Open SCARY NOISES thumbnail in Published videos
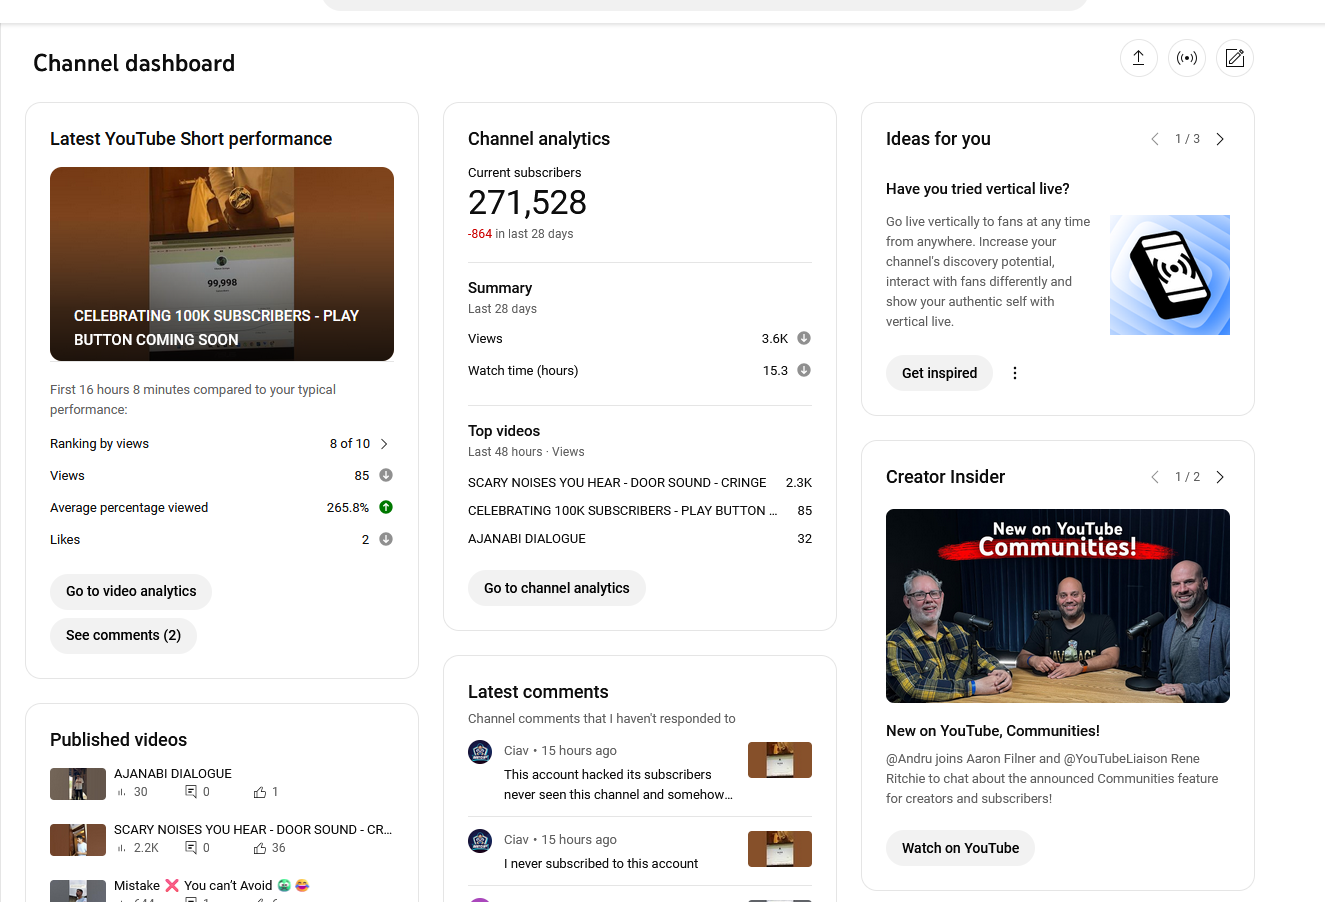The height and width of the screenshot is (902, 1325). point(78,840)
